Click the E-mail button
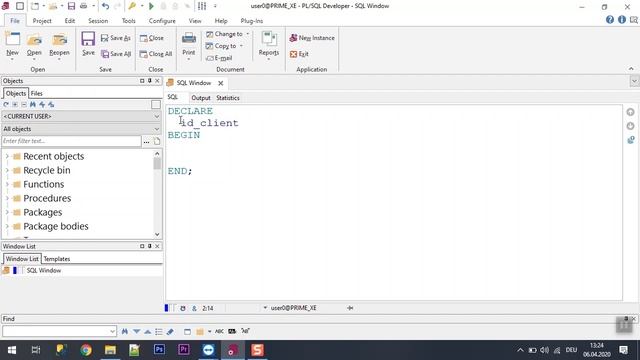Viewport: 640px width, 360px height. (x=219, y=58)
